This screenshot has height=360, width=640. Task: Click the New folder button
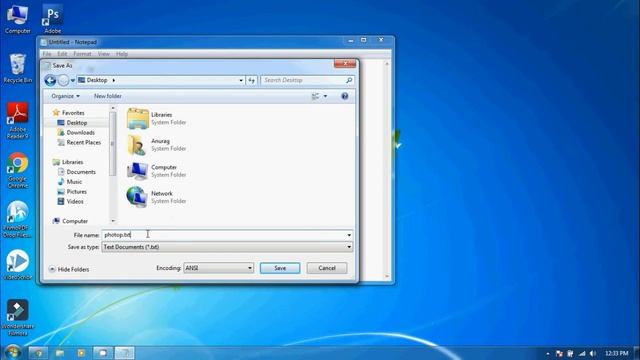click(108, 96)
